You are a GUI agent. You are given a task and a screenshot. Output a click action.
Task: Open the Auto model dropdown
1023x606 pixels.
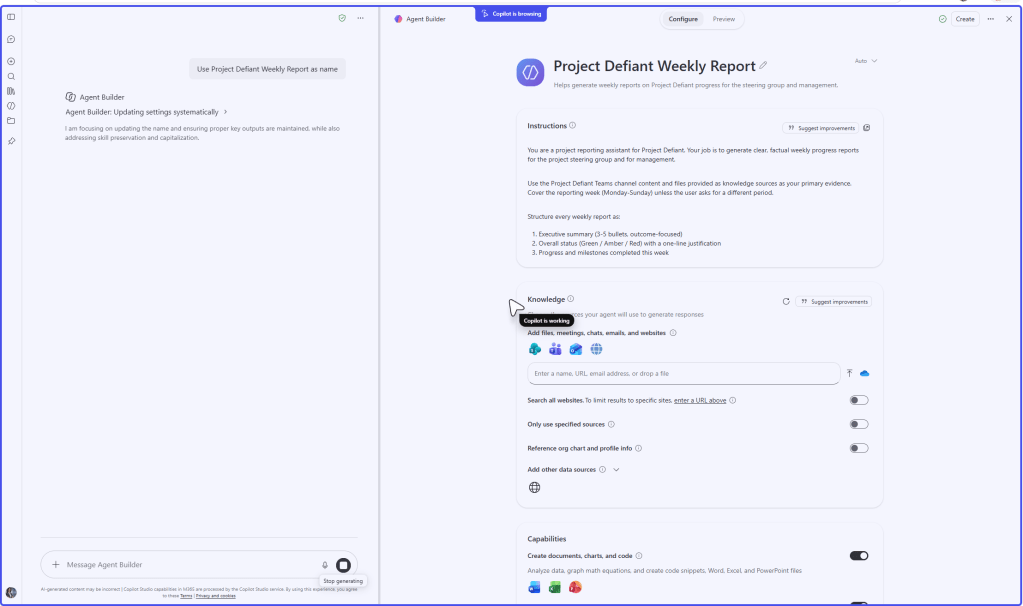(x=866, y=61)
